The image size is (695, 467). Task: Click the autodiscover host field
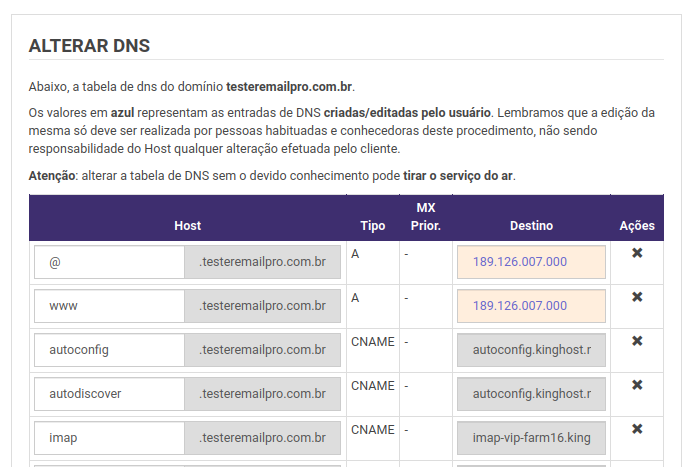[109, 394]
